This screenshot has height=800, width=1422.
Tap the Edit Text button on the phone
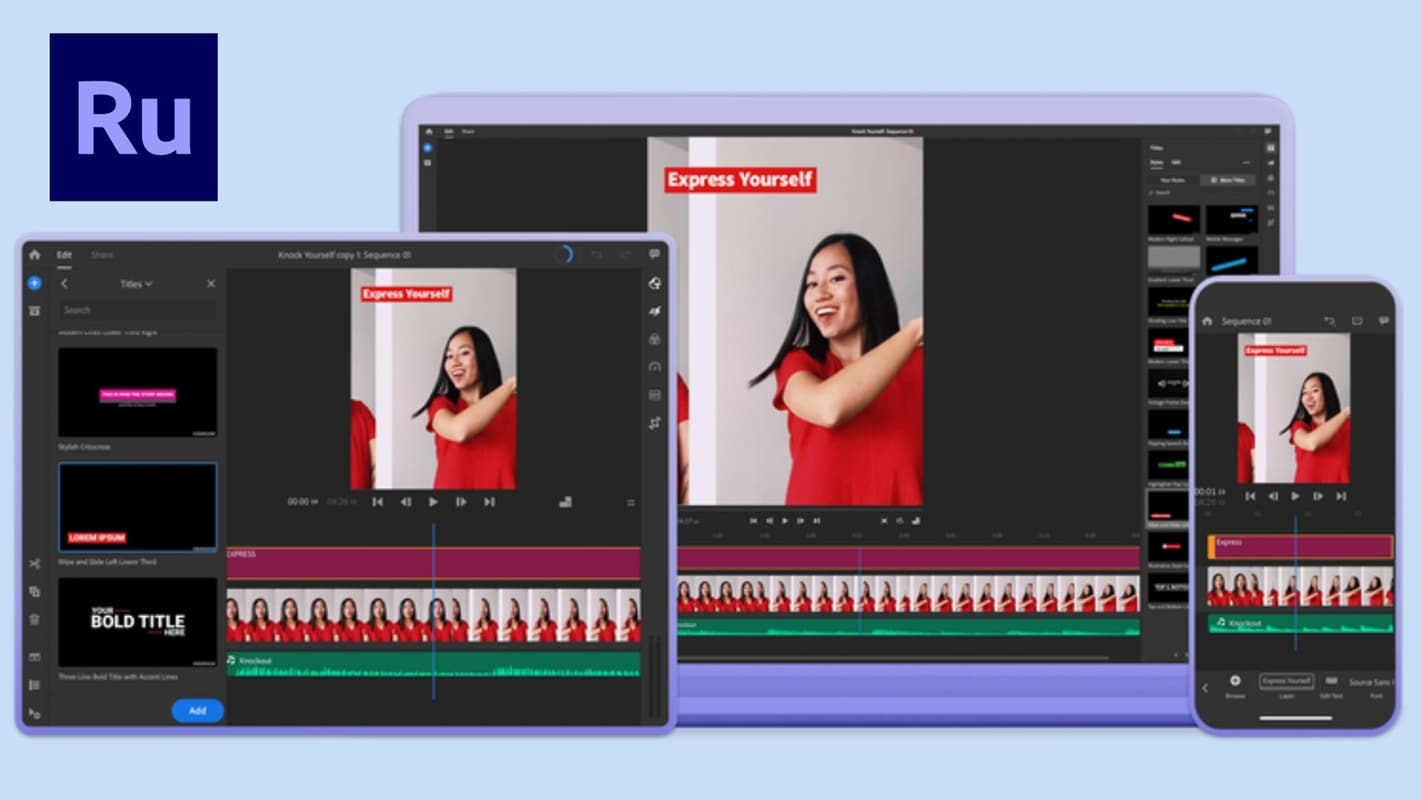(1332, 681)
